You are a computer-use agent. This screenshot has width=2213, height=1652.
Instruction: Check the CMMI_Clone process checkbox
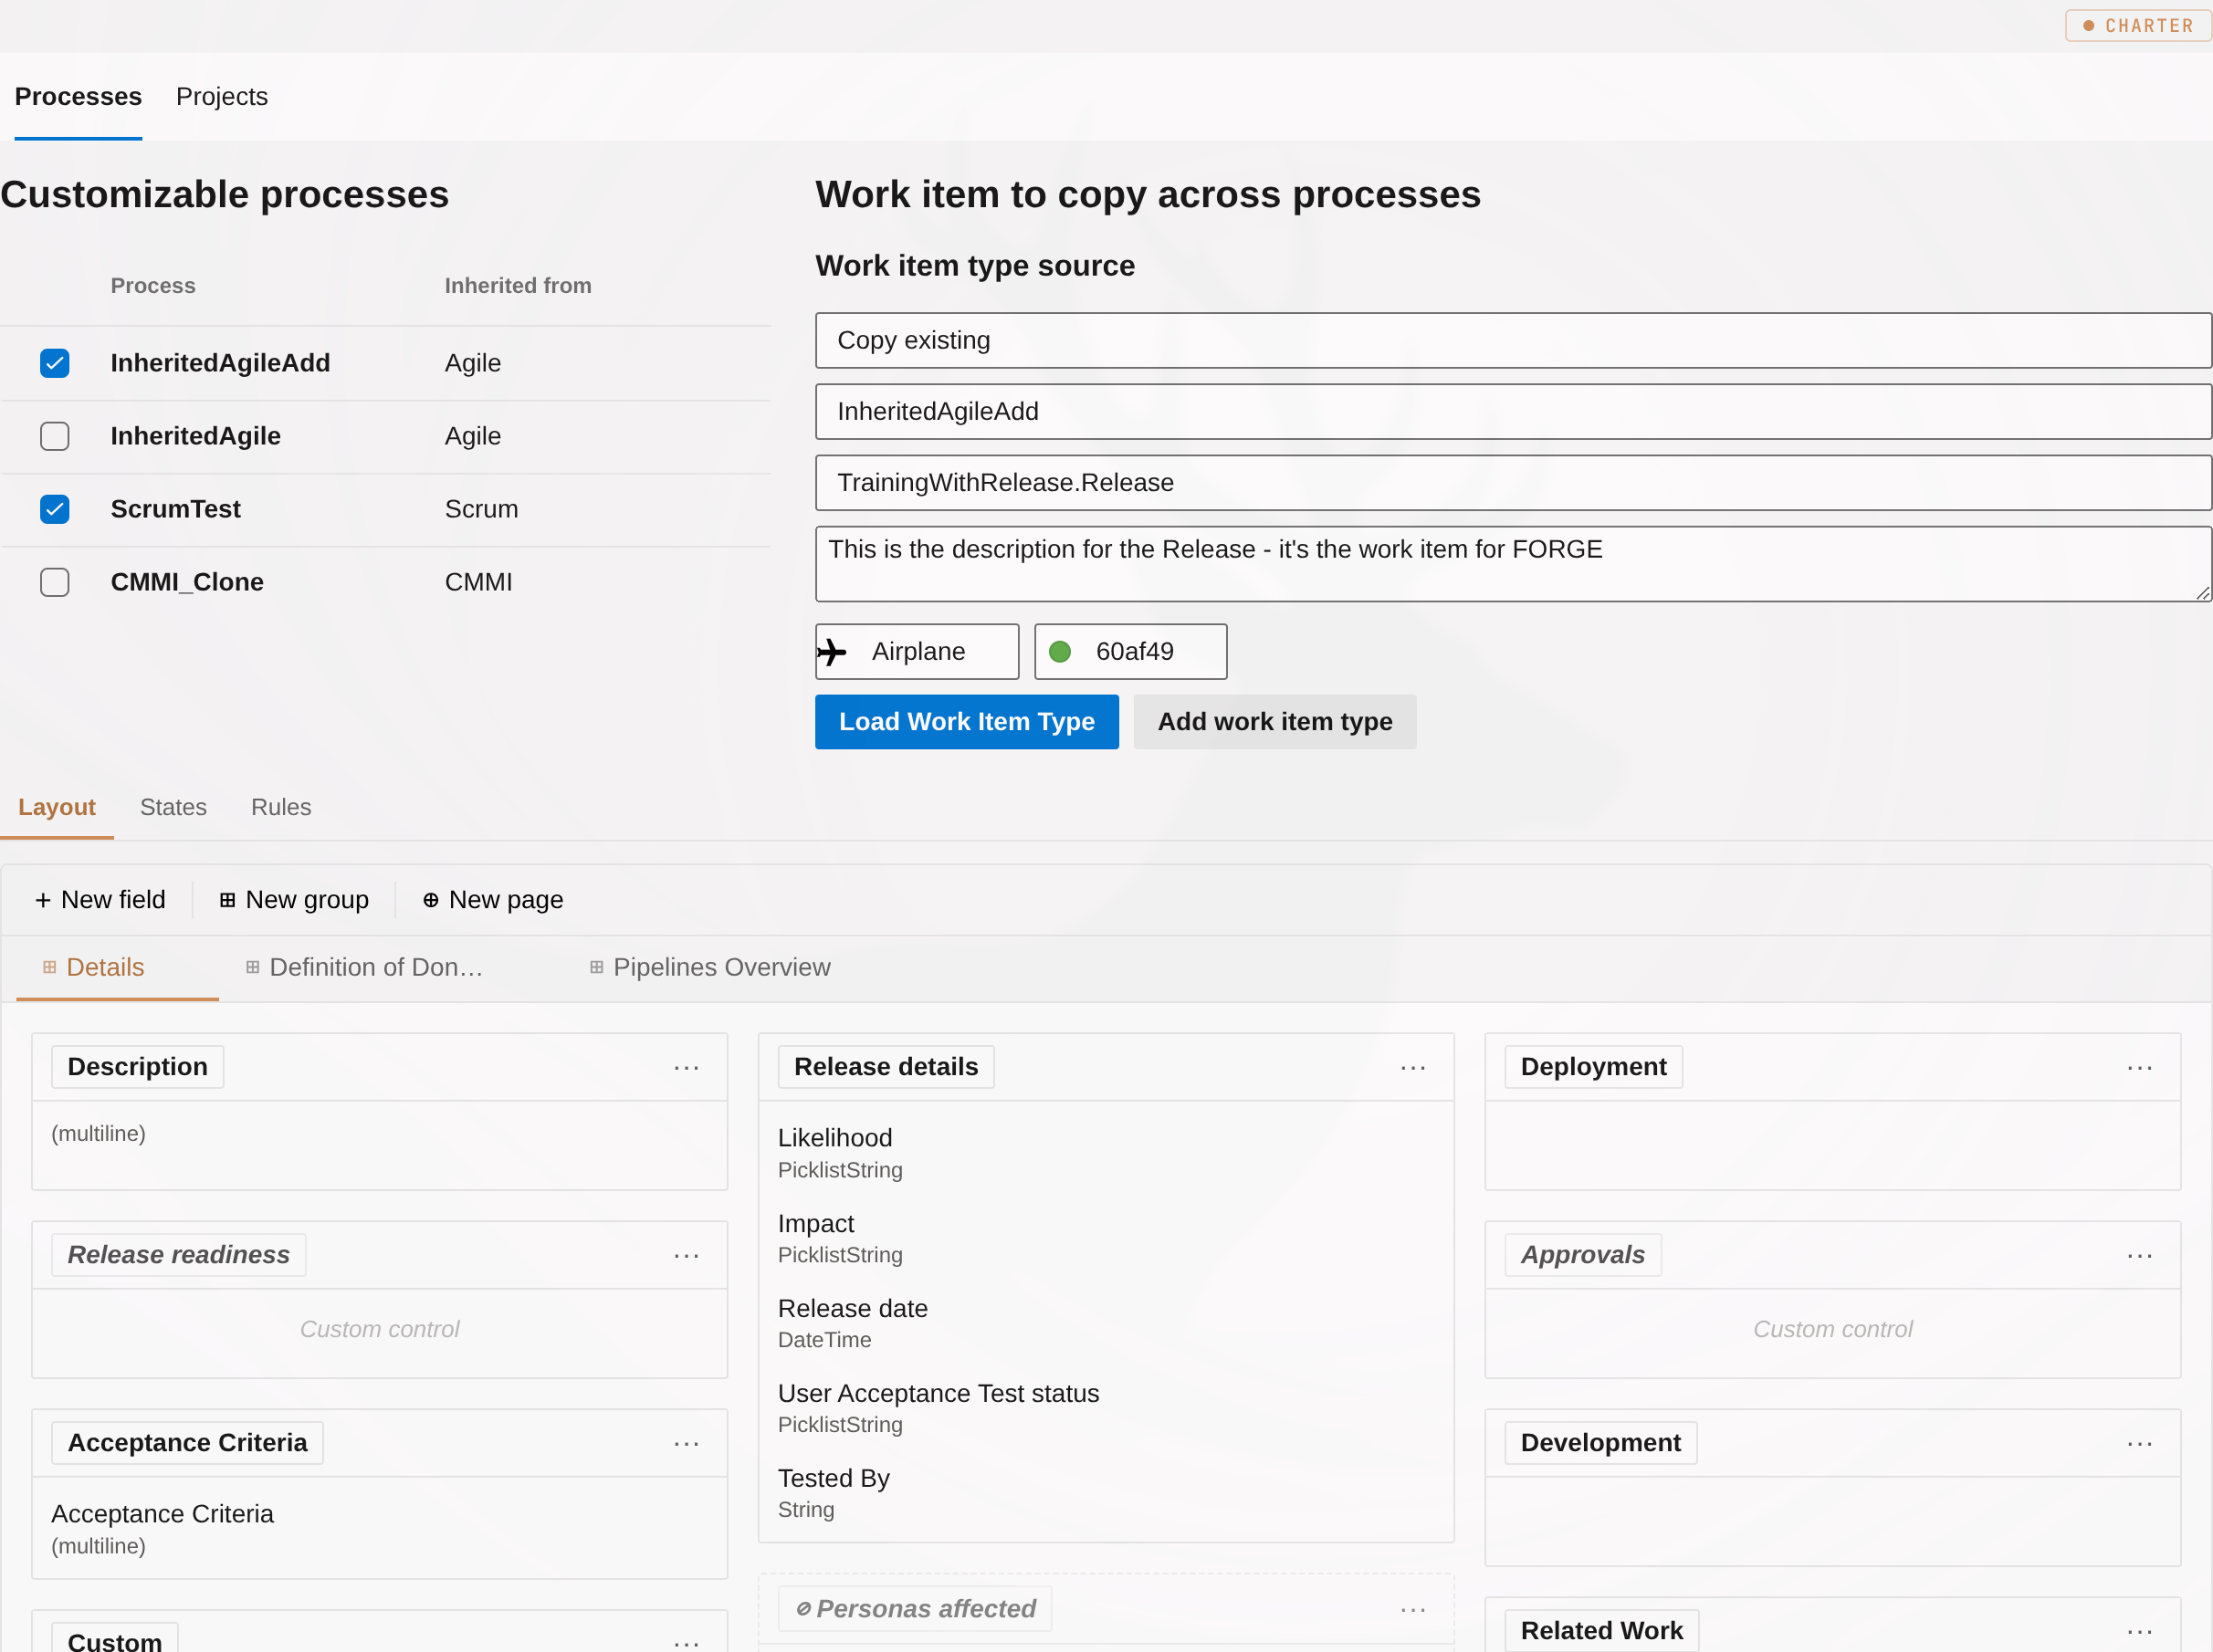pos(55,582)
